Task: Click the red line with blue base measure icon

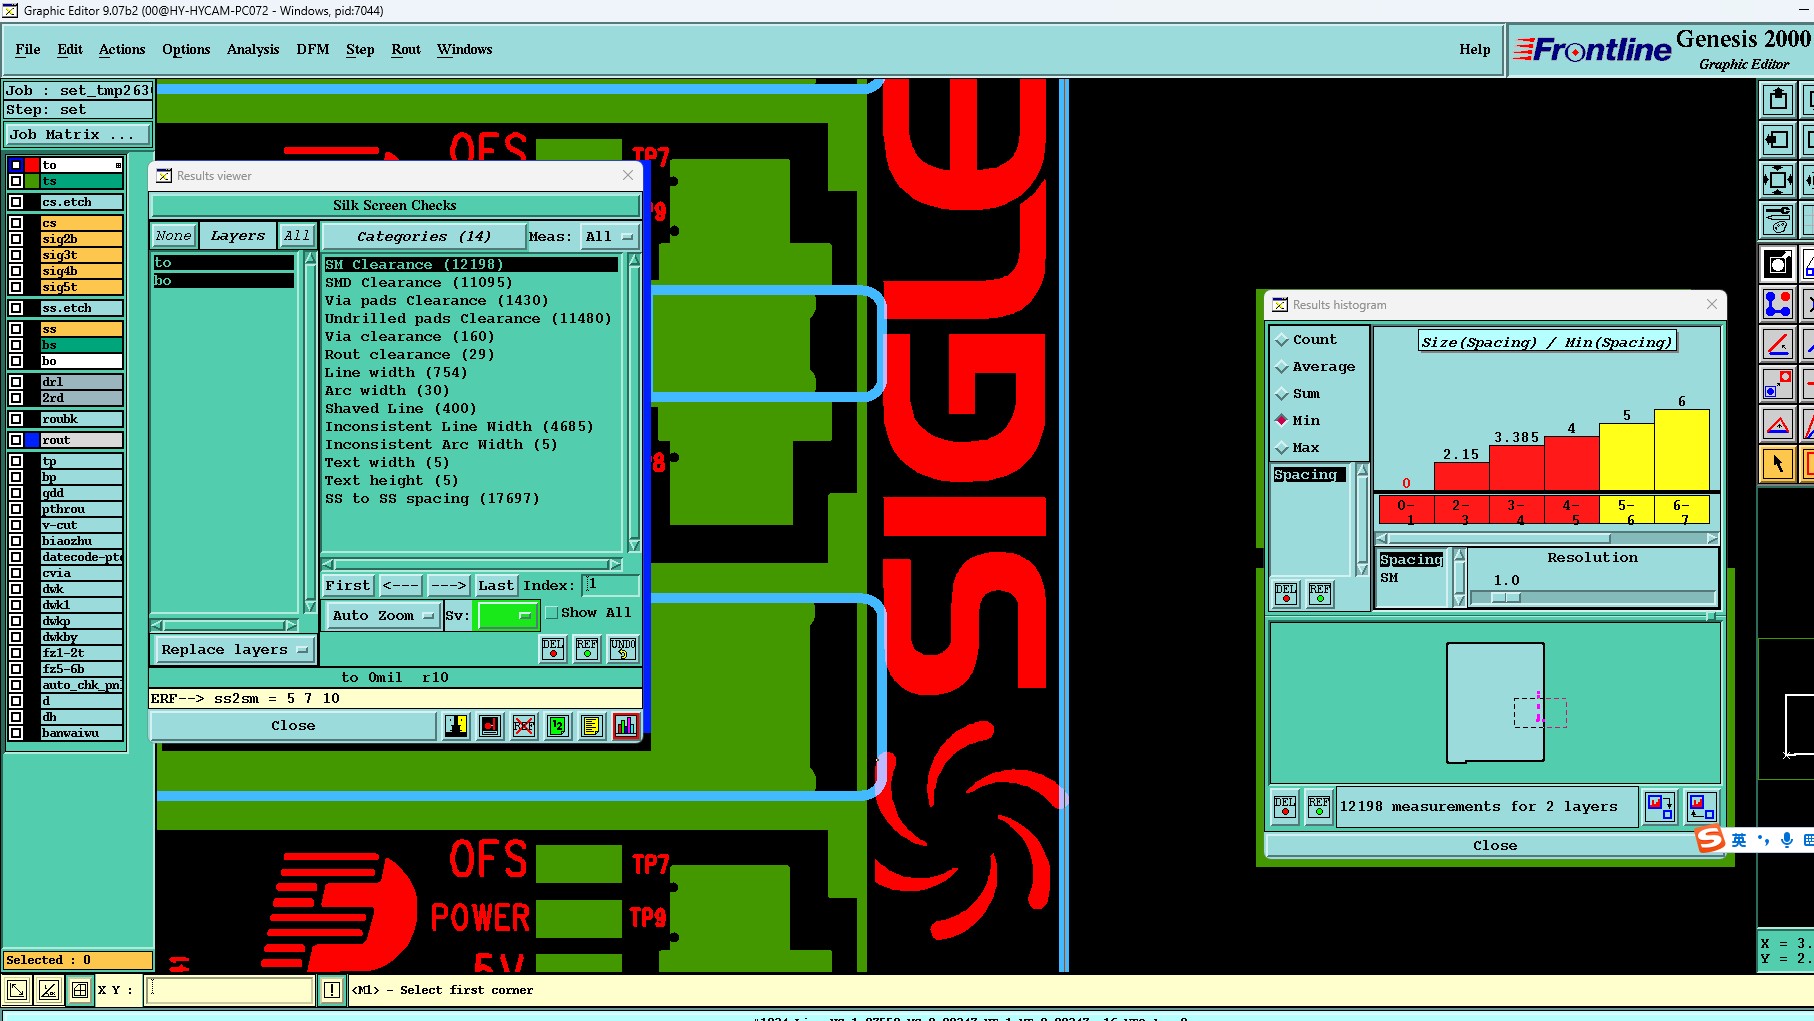Action: point(1778,344)
